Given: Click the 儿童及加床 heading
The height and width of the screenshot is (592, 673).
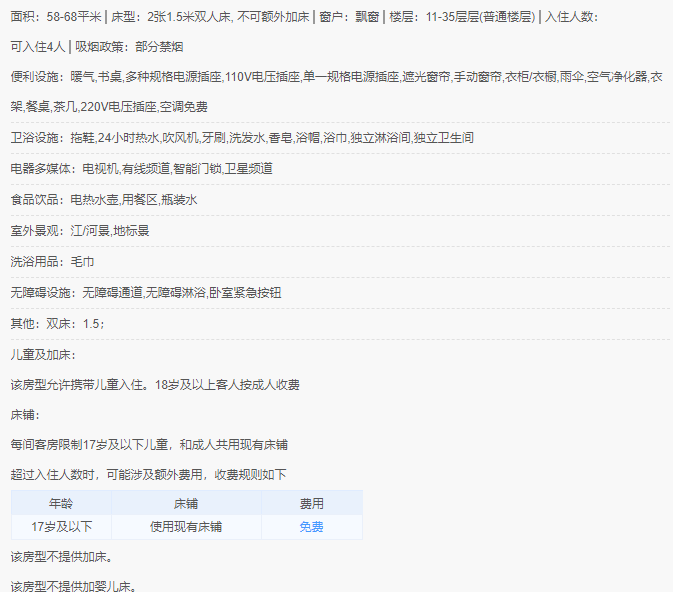Looking at the screenshot, I should pos(43,355).
